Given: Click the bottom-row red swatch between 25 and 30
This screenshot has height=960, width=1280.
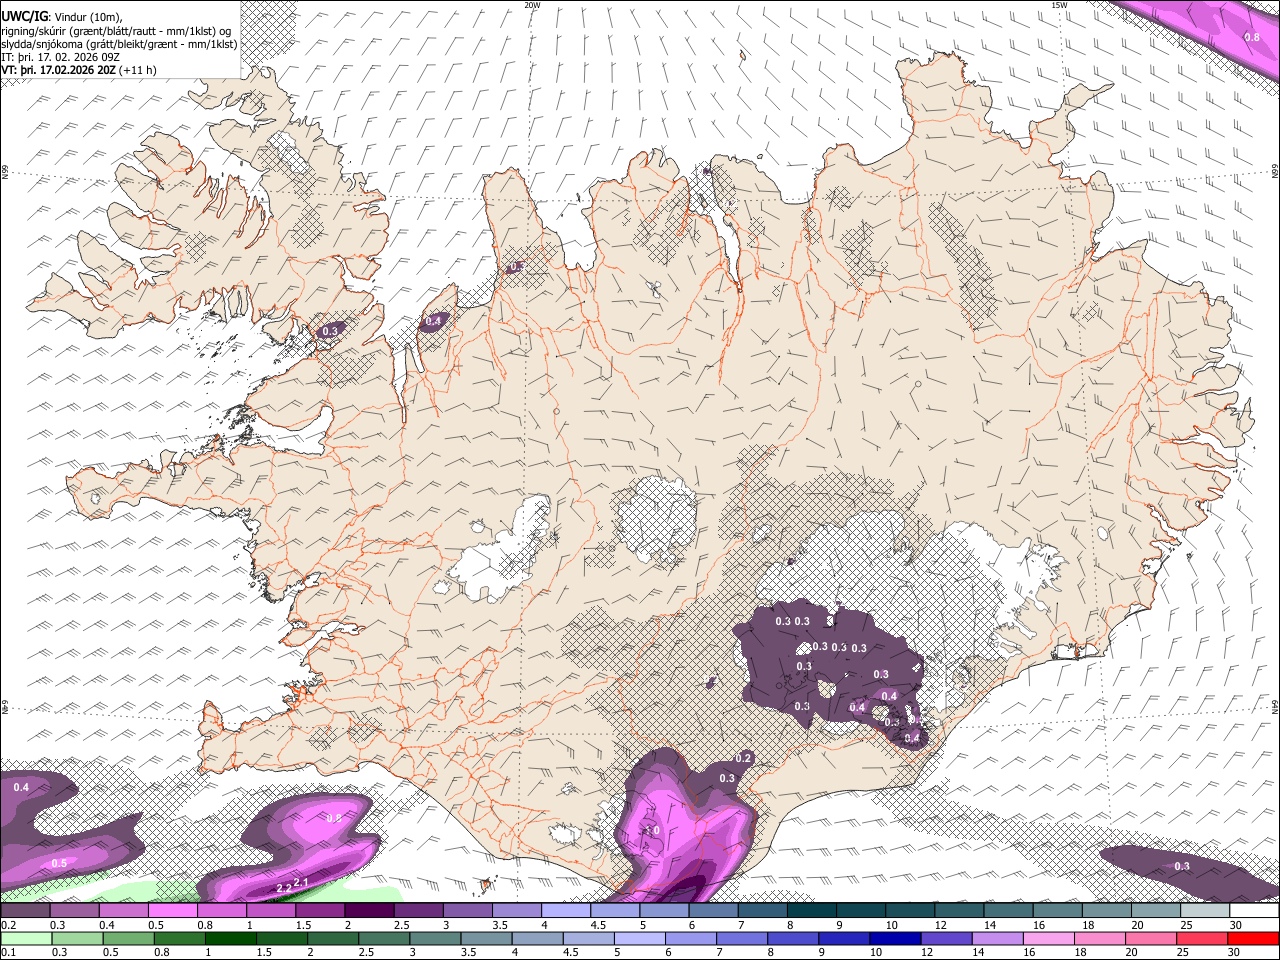Looking at the screenshot, I should click(1200, 939).
